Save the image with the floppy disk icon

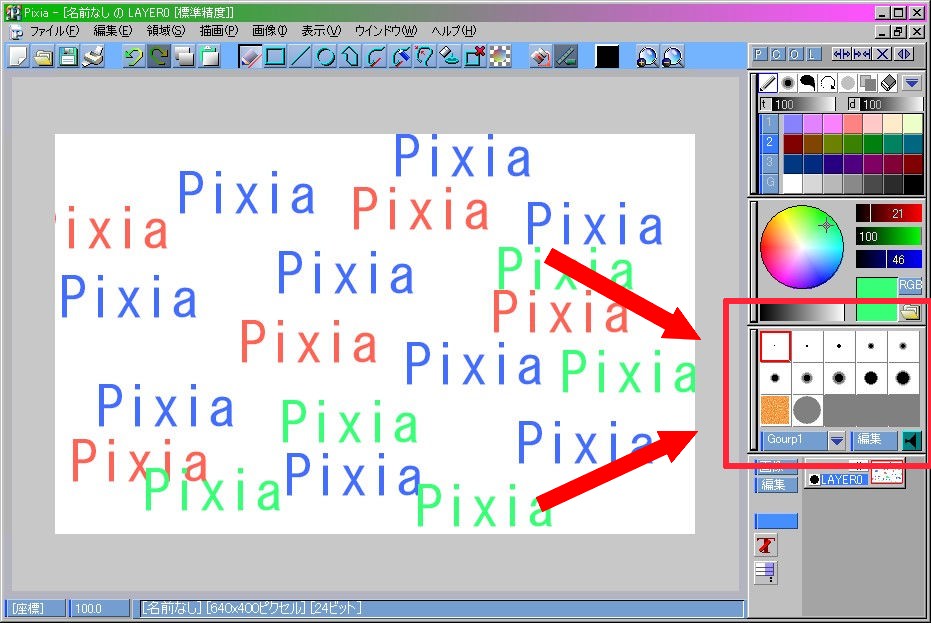coord(69,57)
